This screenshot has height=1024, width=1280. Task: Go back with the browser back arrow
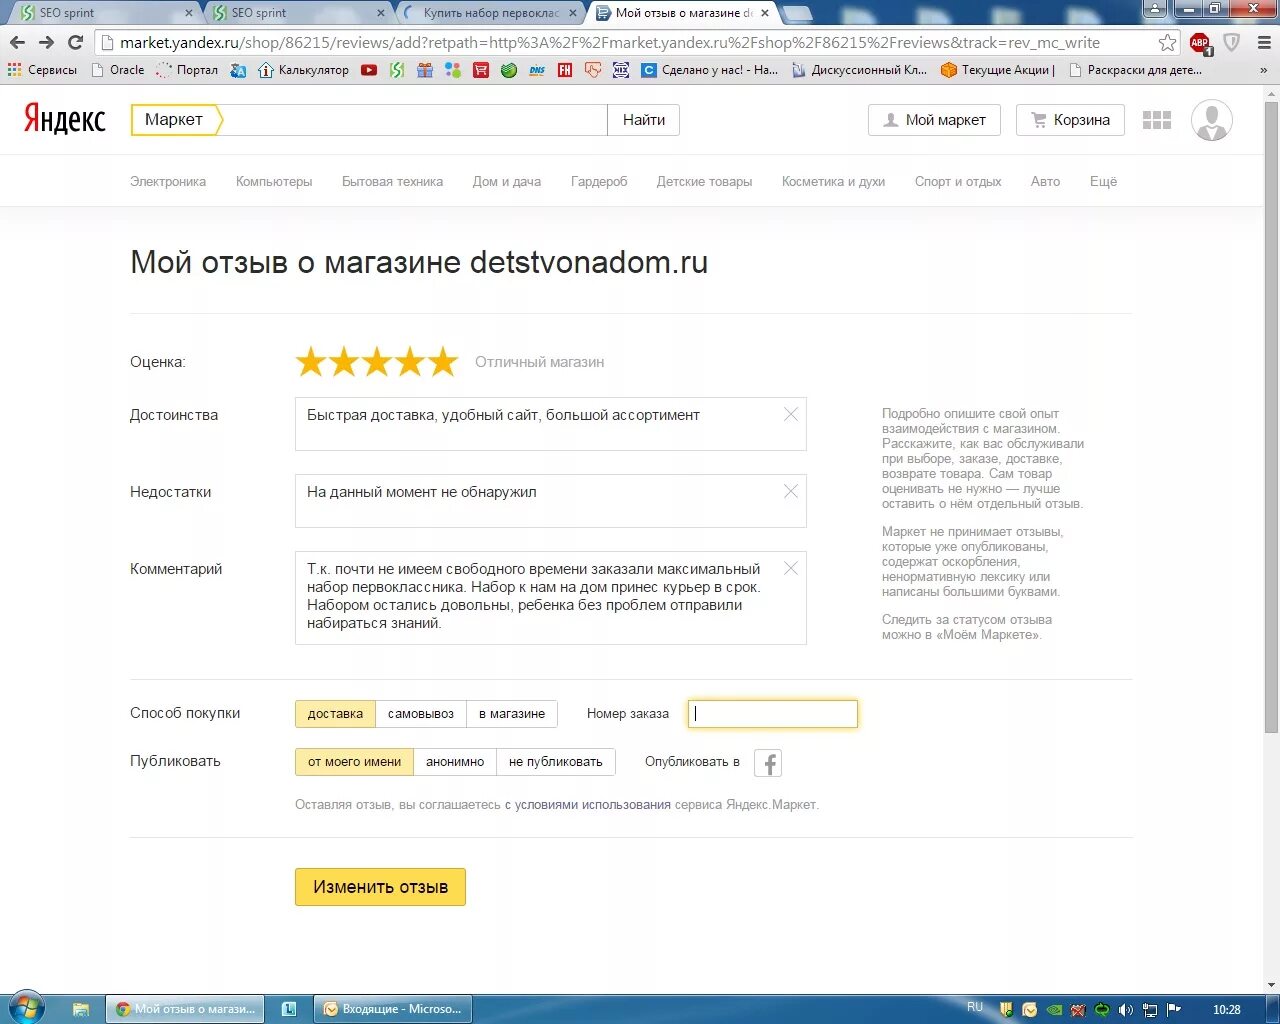click(x=17, y=43)
